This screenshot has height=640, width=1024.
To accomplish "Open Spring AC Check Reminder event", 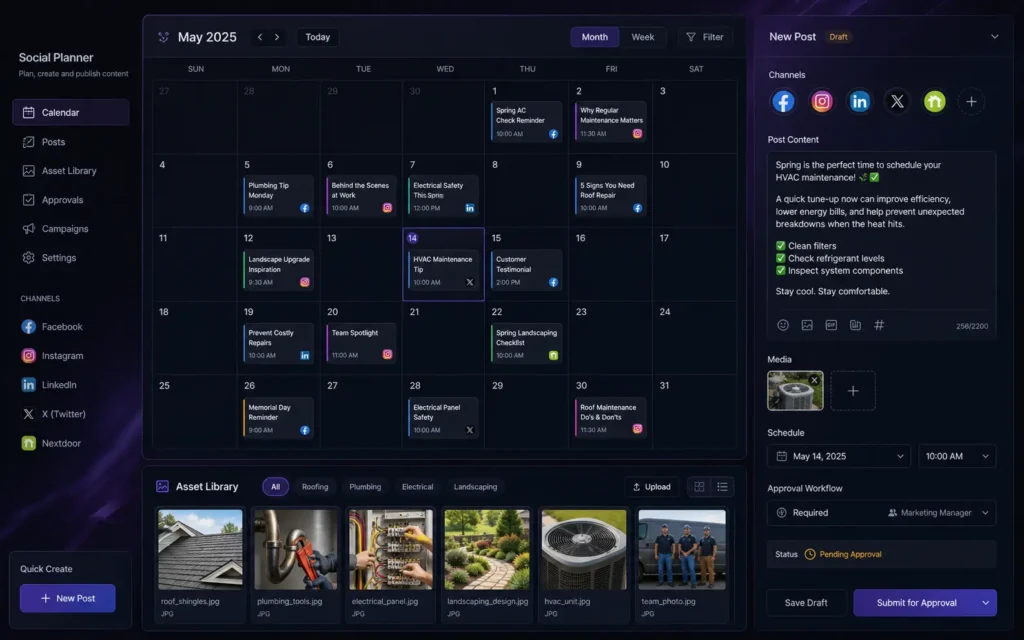I will [526, 121].
